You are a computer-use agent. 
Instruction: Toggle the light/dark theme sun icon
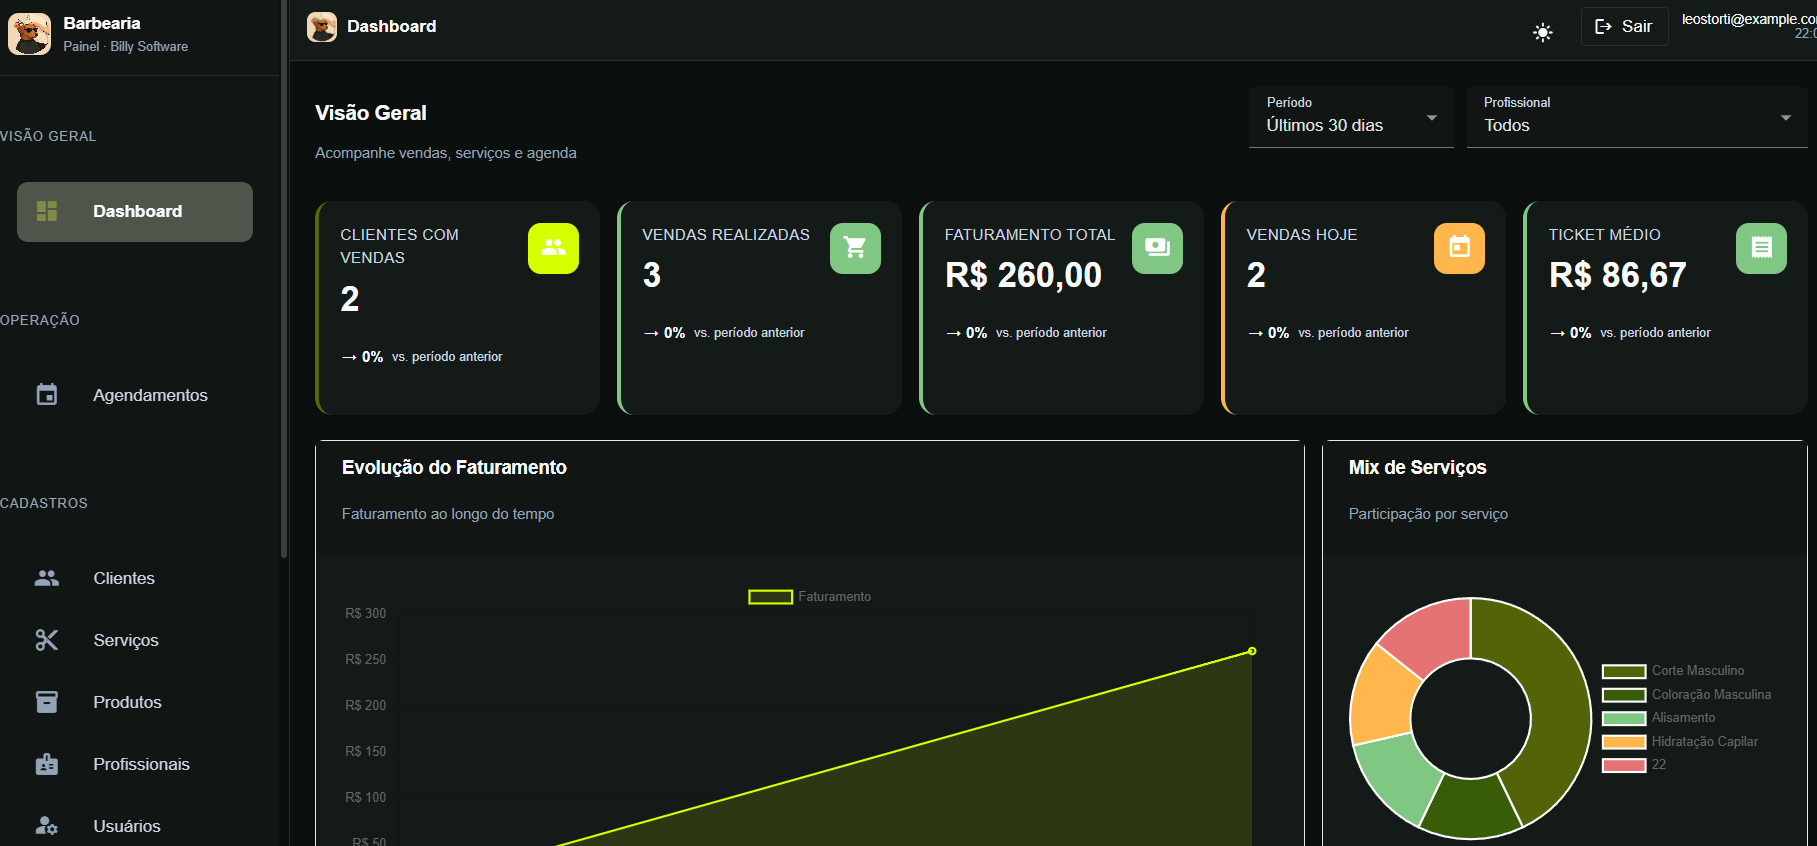point(1543,32)
